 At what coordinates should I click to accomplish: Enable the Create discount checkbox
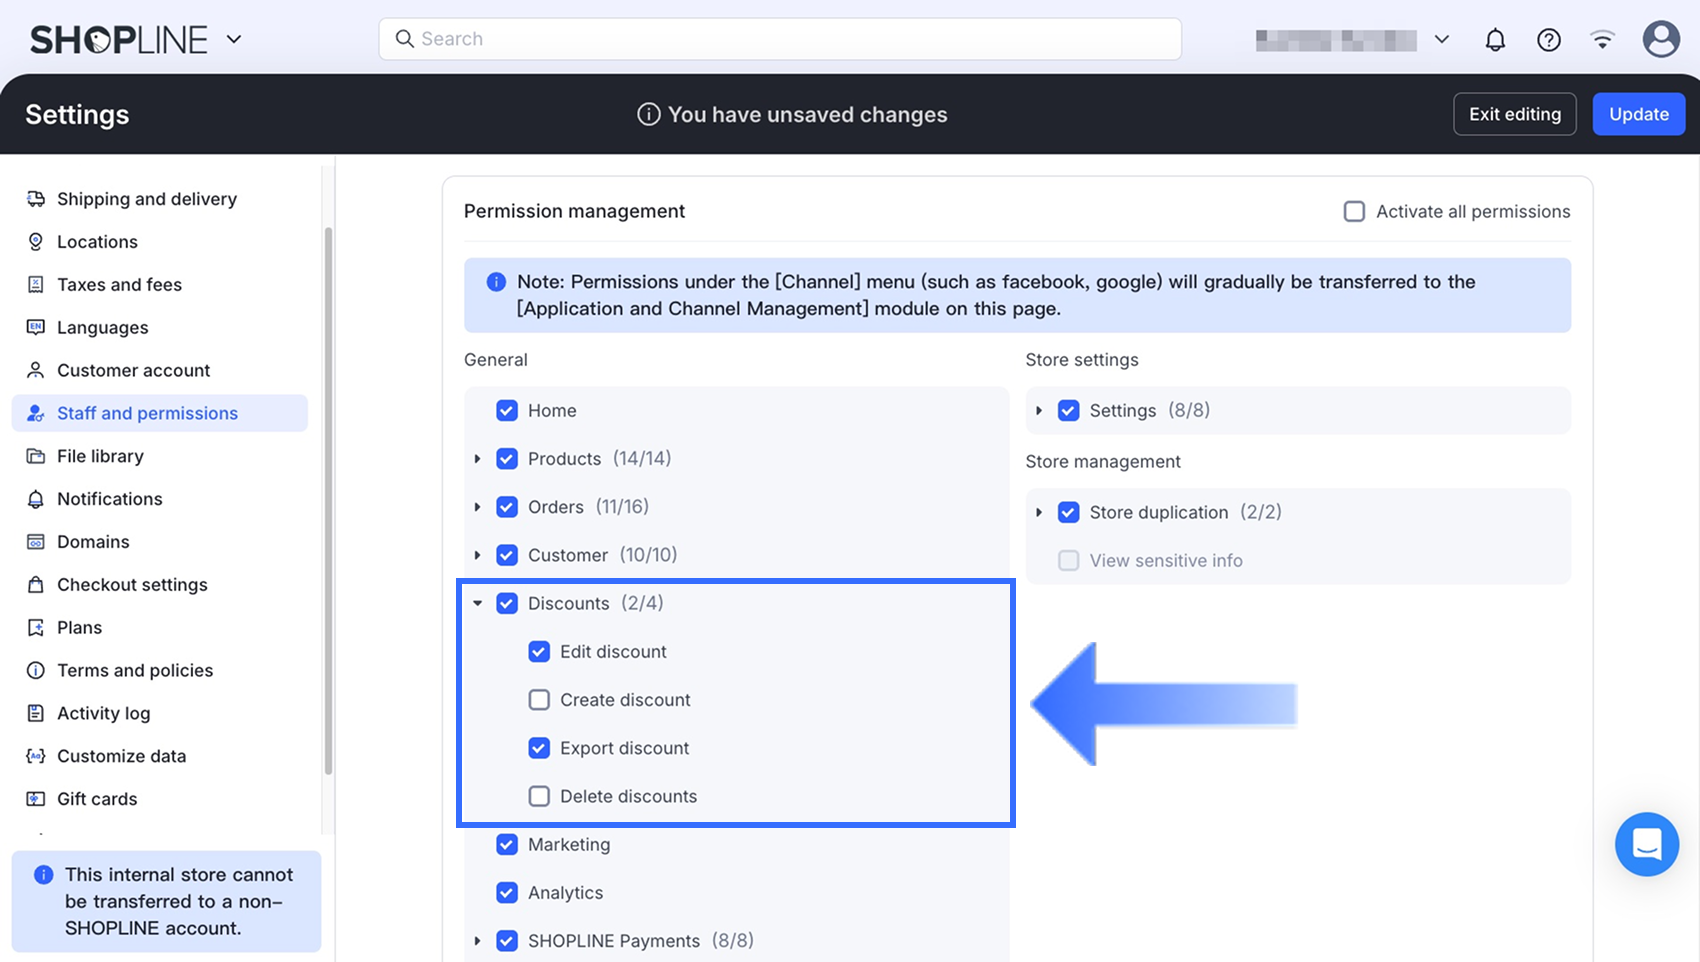(539, 700)
